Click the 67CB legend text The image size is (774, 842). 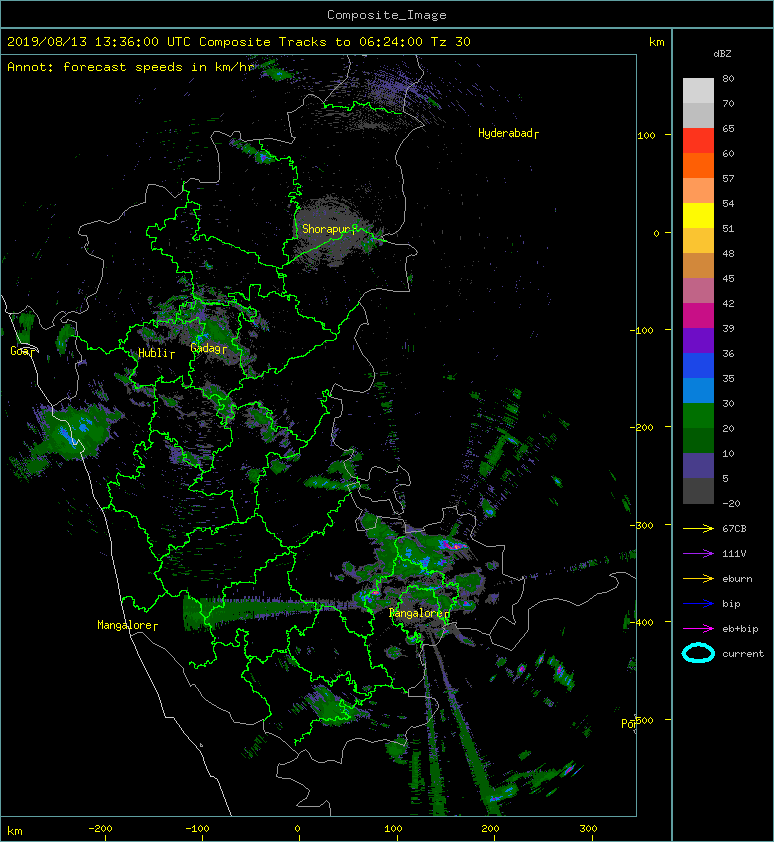734,529
